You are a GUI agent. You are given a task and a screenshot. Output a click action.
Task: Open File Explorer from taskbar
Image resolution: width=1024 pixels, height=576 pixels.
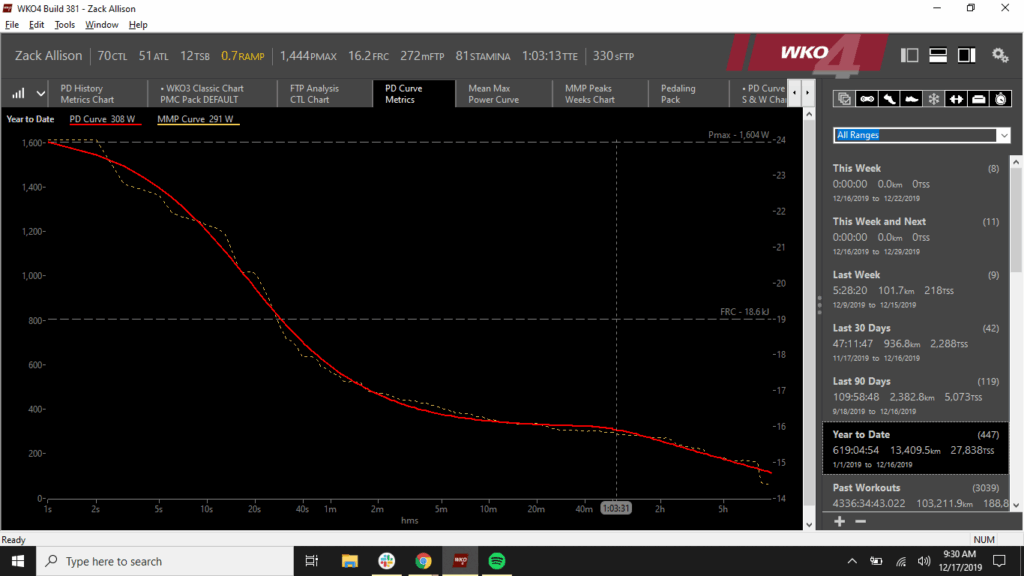click(x=349, y=561)
